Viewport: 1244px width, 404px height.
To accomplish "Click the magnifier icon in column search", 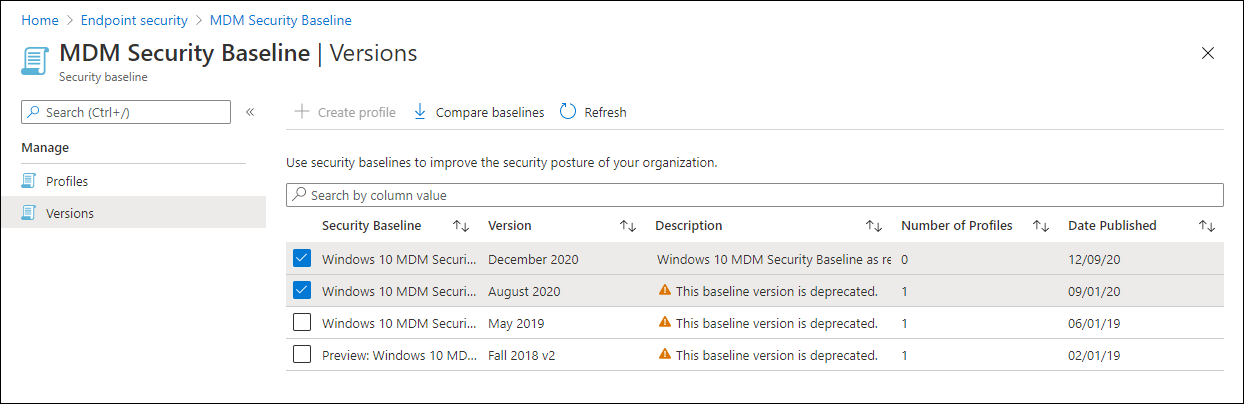I will [x=299, y=195].
